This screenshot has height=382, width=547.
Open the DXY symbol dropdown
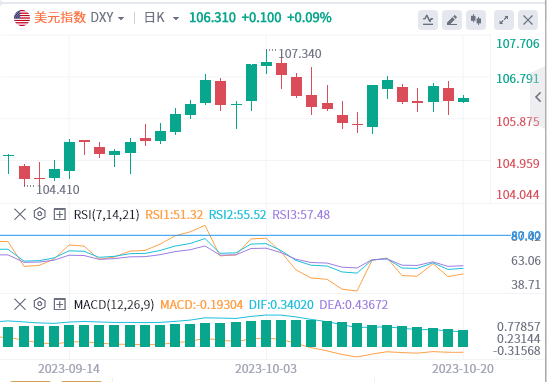107,17
